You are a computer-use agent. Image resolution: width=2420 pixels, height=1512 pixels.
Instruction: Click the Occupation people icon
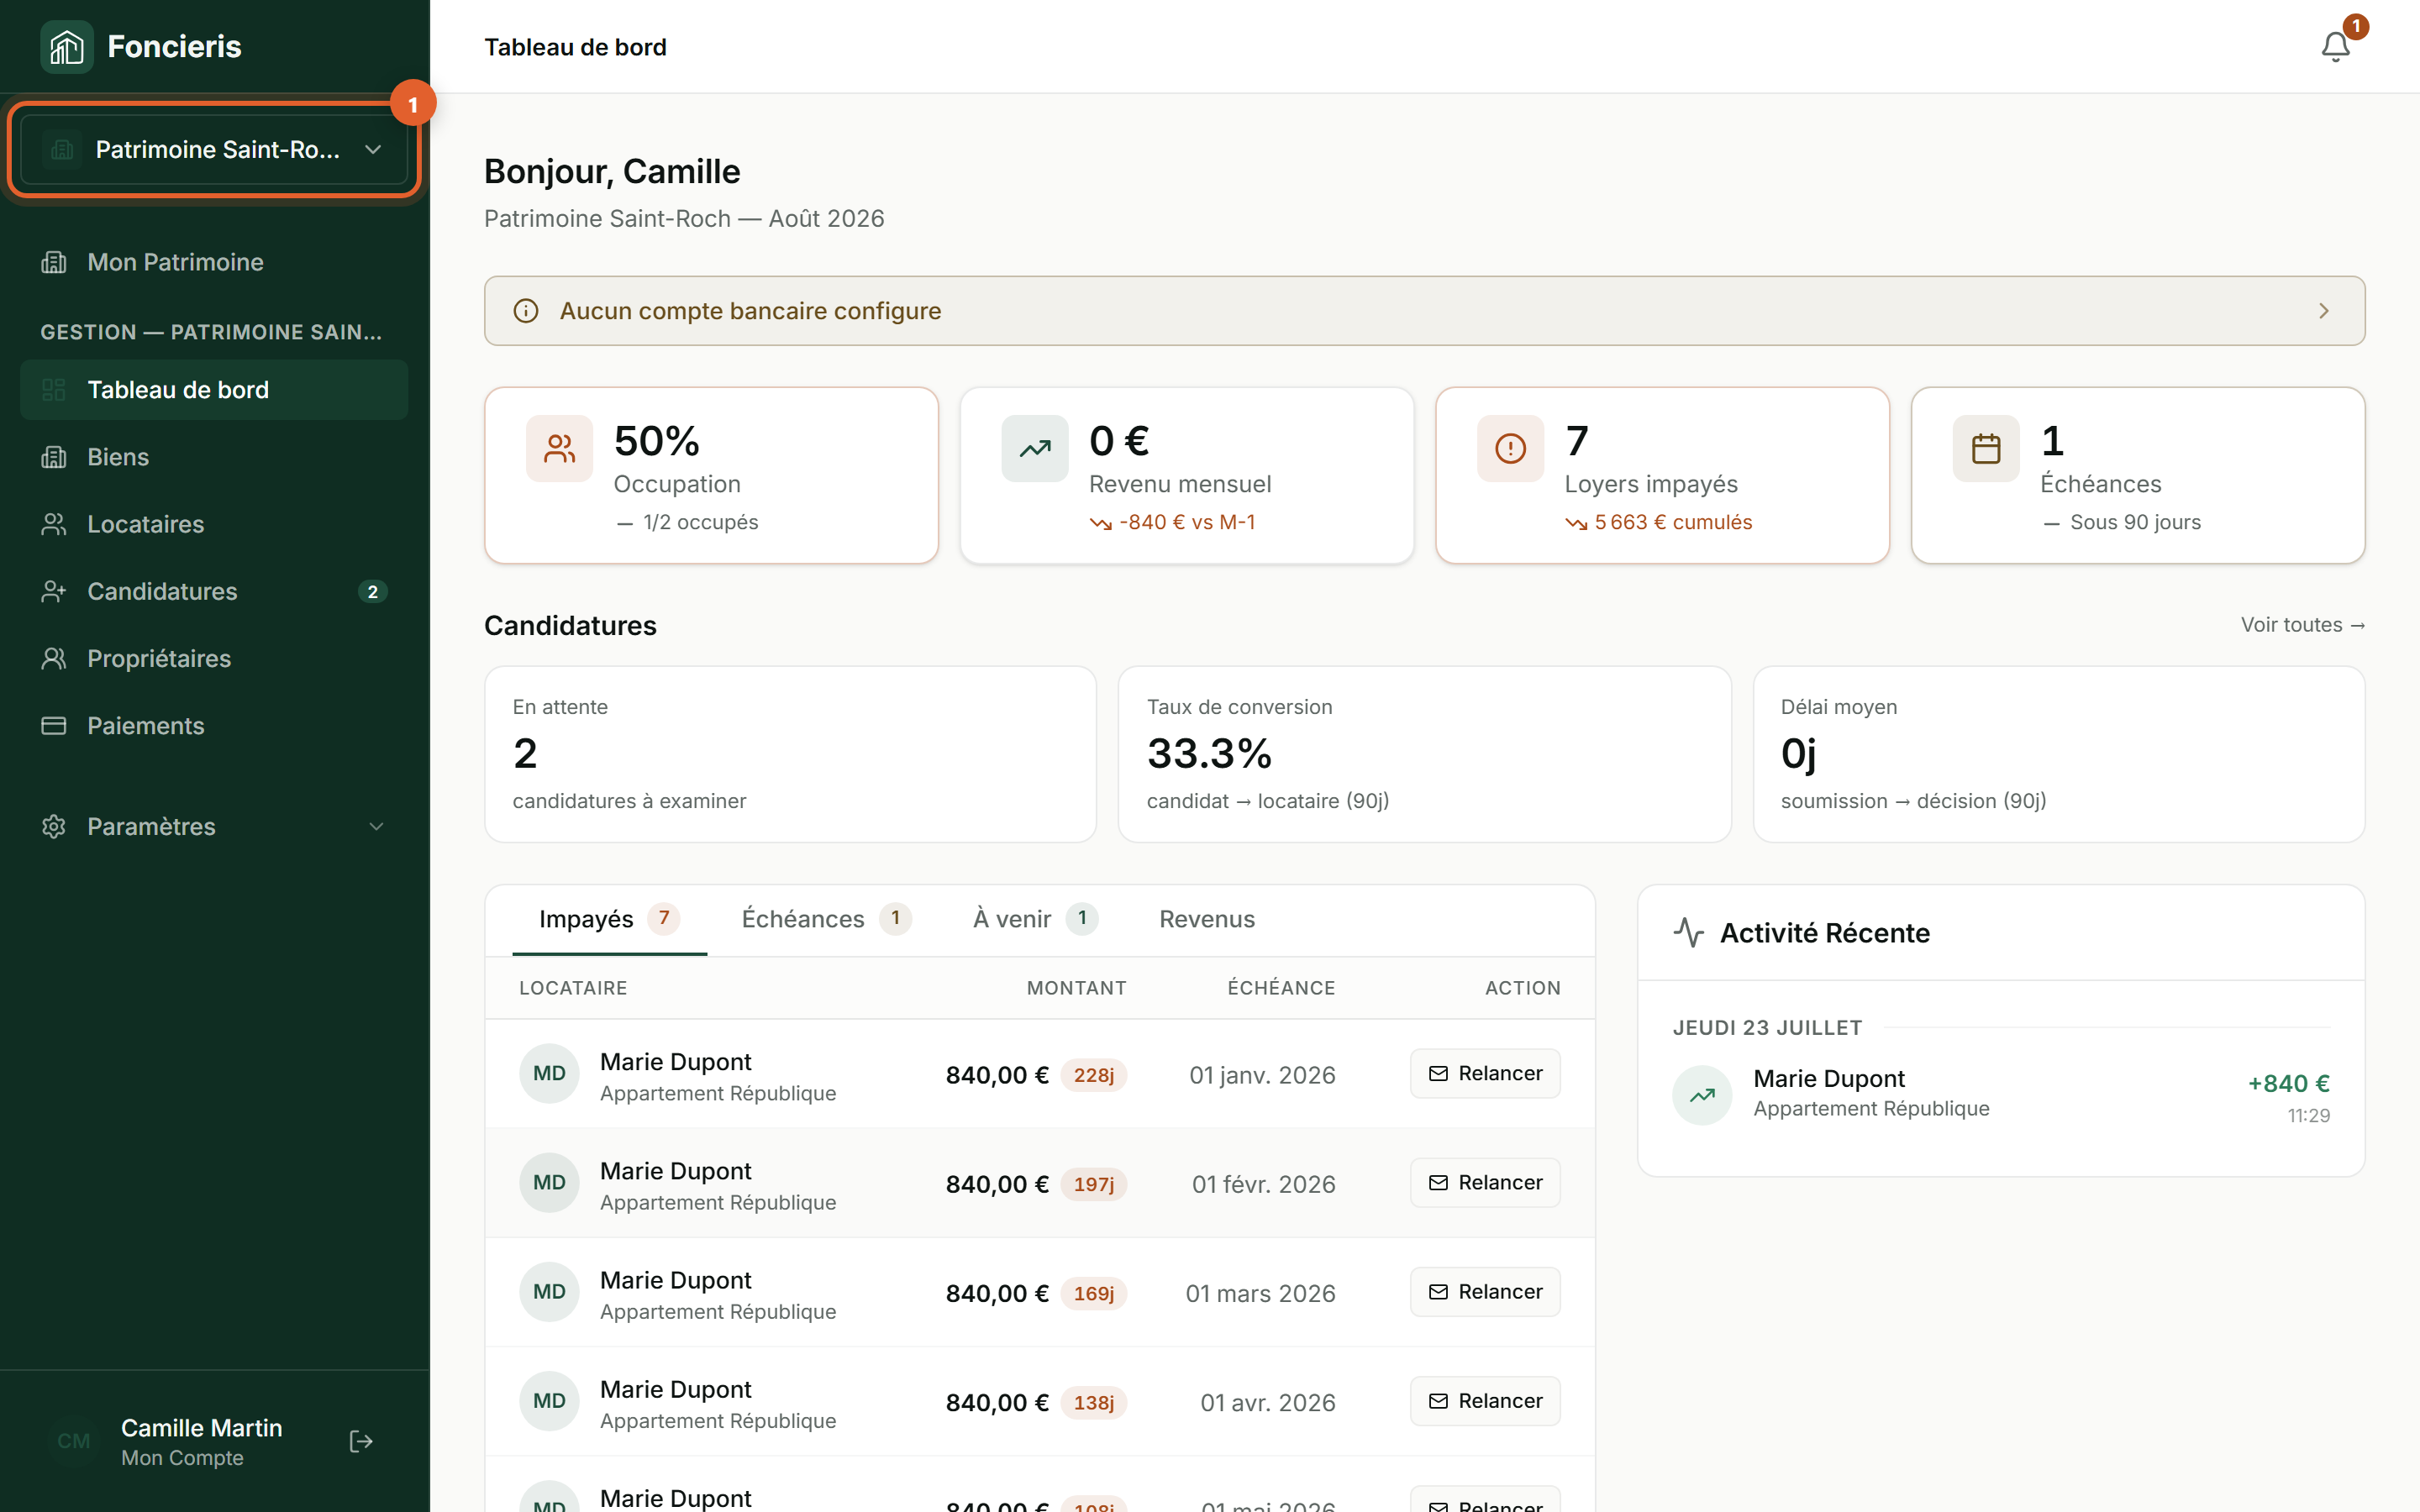coord(559,448)
